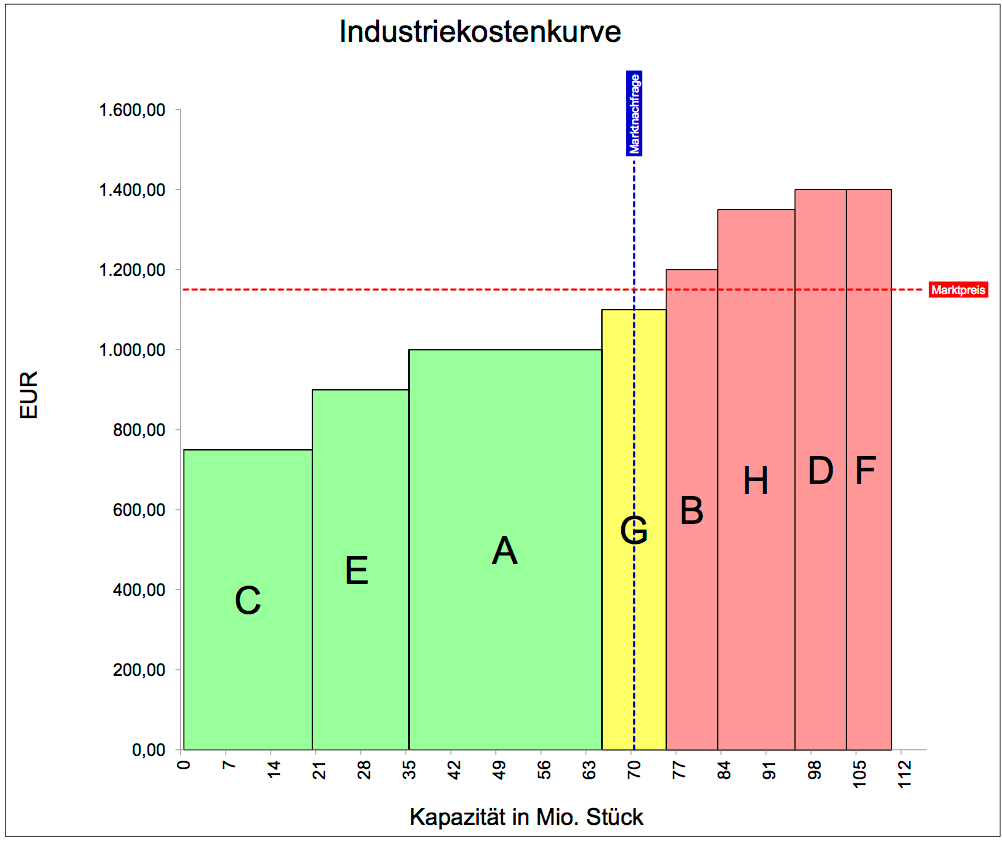This screenshot has height=842, width=1002.
Task: Click the red bar labeled D
Action: click(x=820, y=471)
